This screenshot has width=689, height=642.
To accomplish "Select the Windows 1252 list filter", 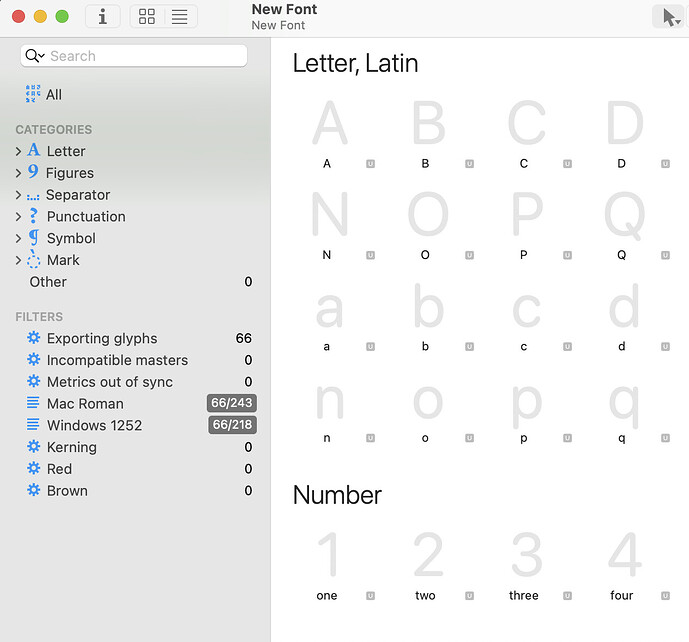I will 94,425.
